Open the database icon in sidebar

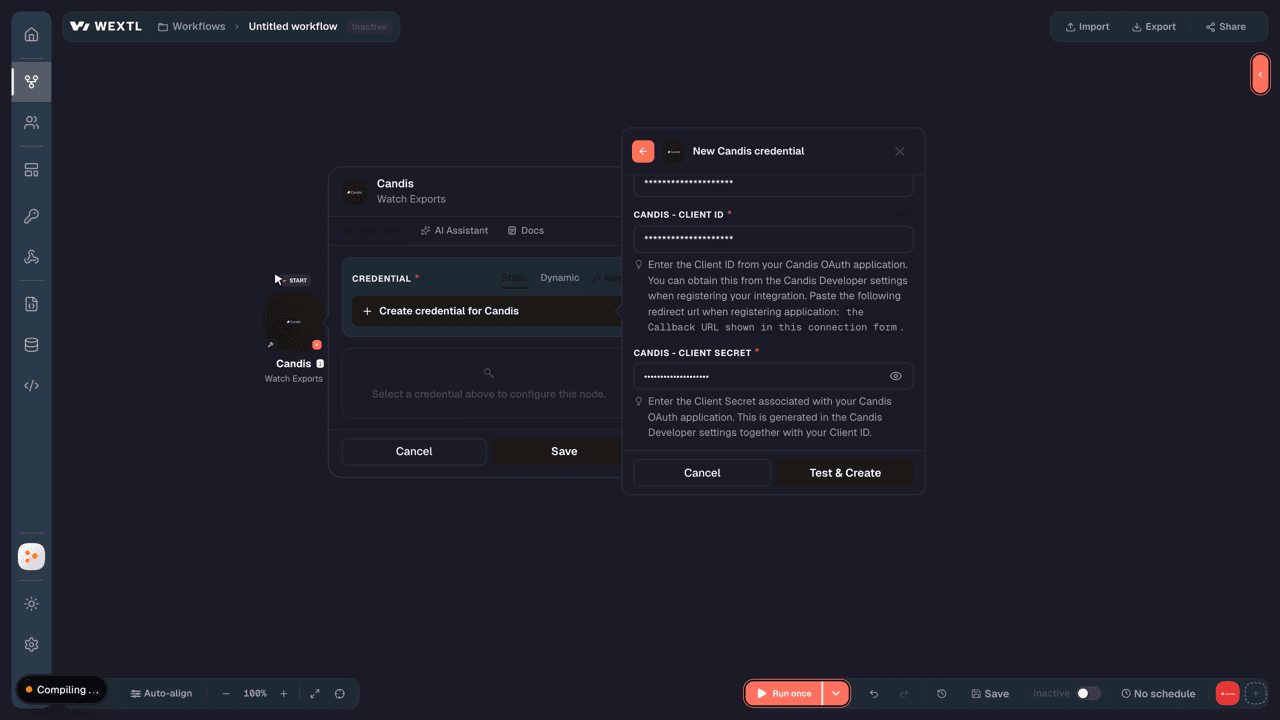(x=31, y=345)
